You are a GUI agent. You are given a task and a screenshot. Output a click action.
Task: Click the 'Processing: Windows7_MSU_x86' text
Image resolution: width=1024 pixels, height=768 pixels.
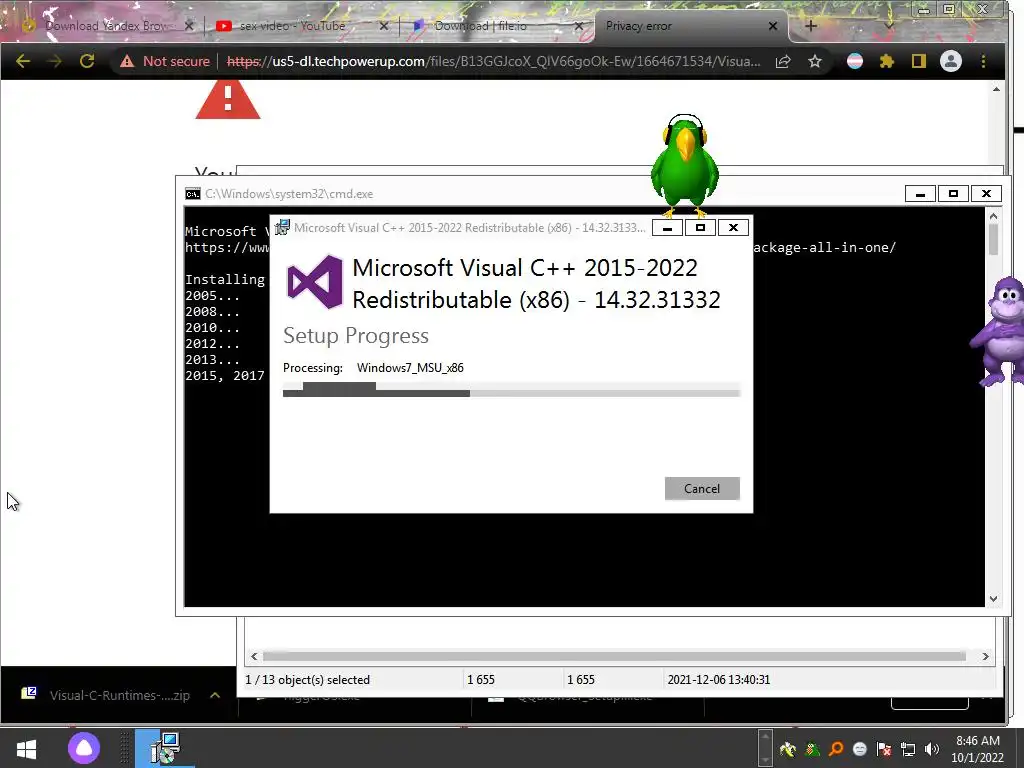(373, 368)
